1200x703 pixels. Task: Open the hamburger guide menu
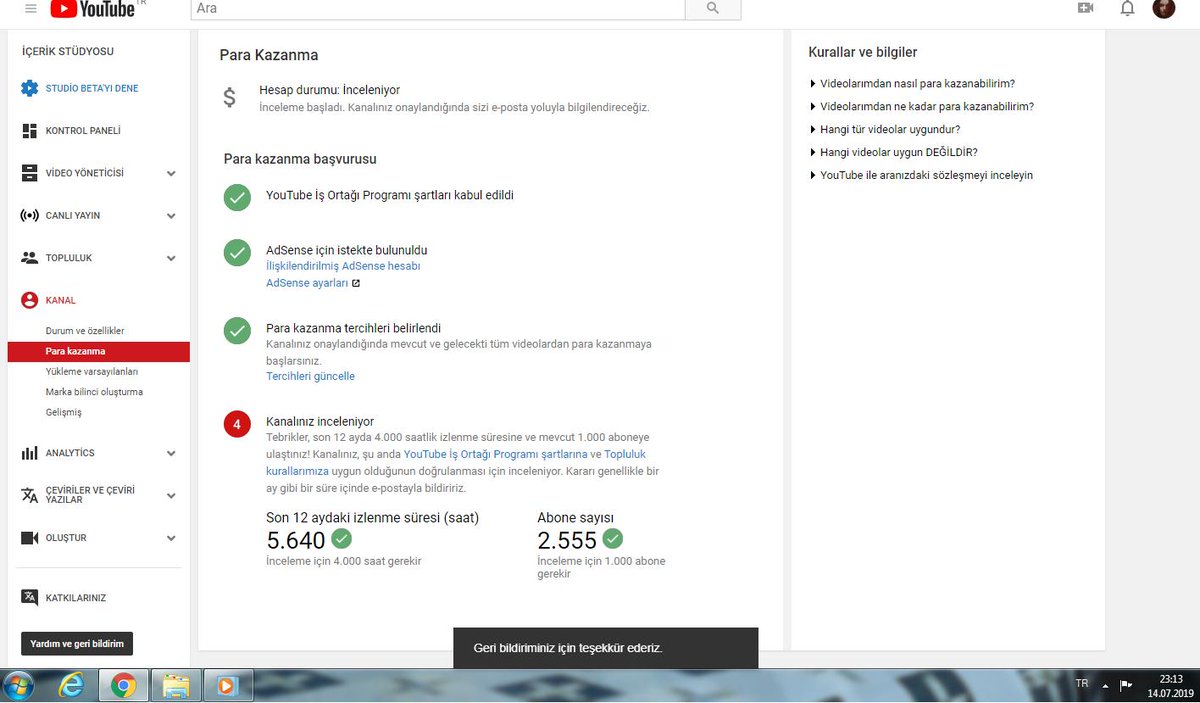30,8
